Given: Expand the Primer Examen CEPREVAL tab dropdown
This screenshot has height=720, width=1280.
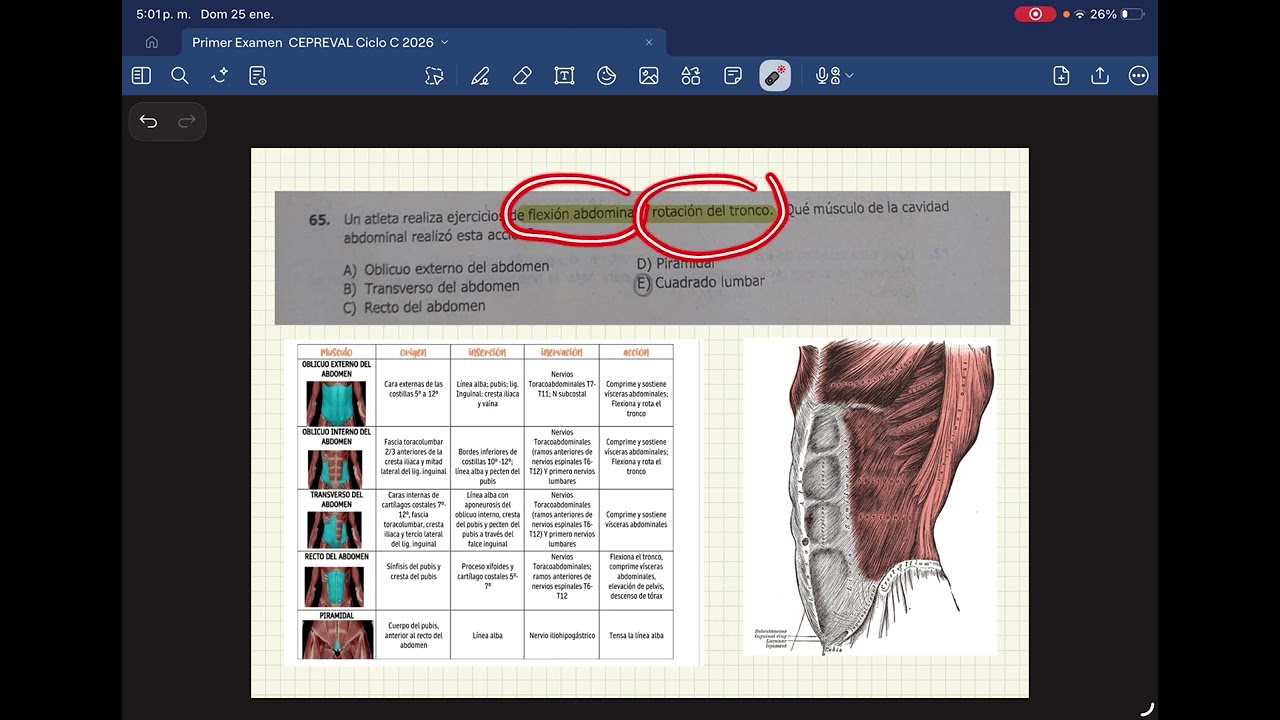Looking at the screenshot, I should point(445,42).
